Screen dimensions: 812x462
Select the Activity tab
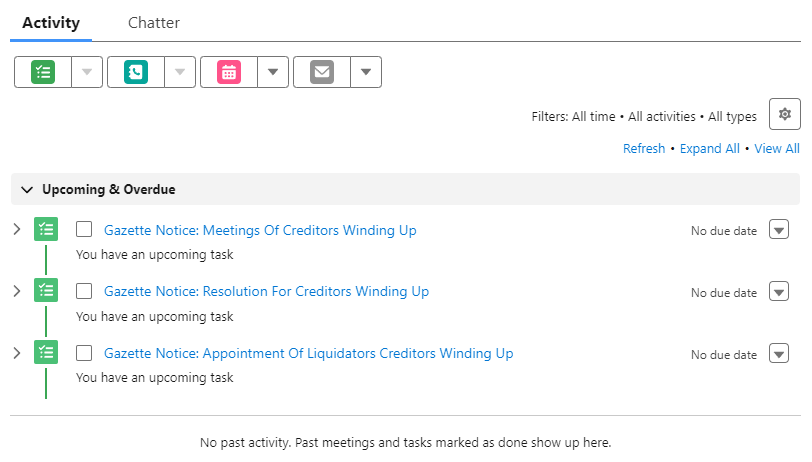[51, 23]
